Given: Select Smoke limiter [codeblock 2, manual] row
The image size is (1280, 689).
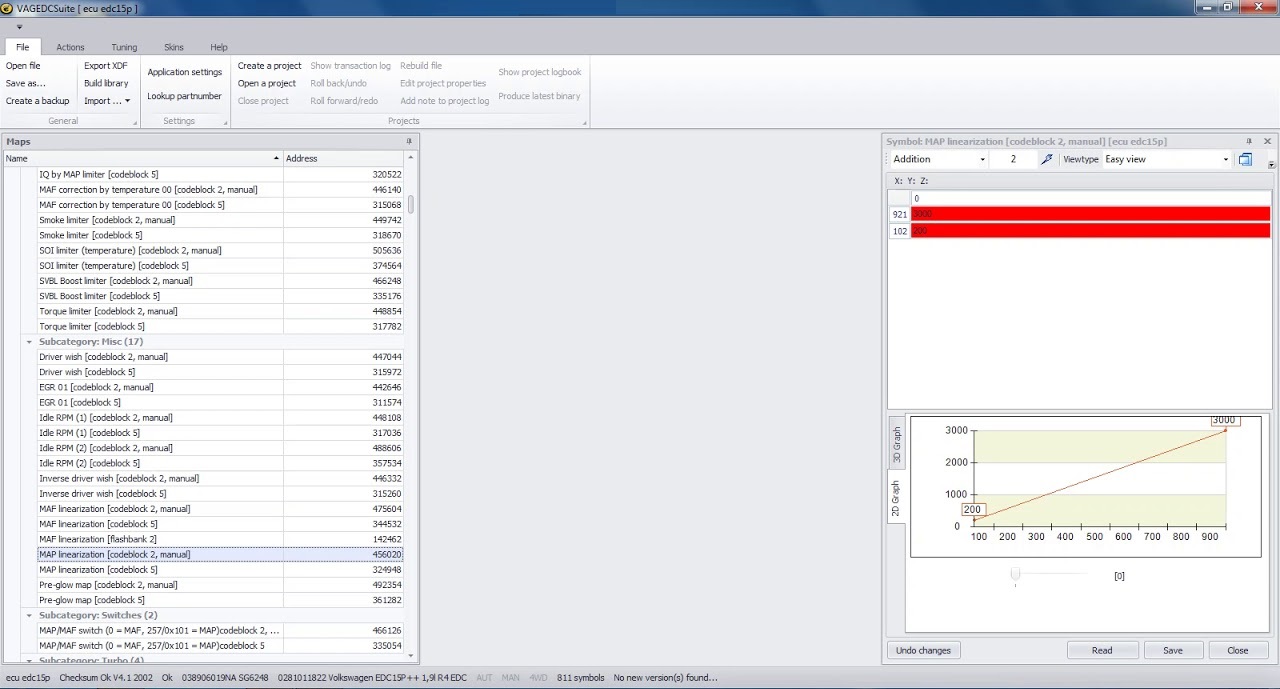Looking at the screenshot, I should 220,220.
